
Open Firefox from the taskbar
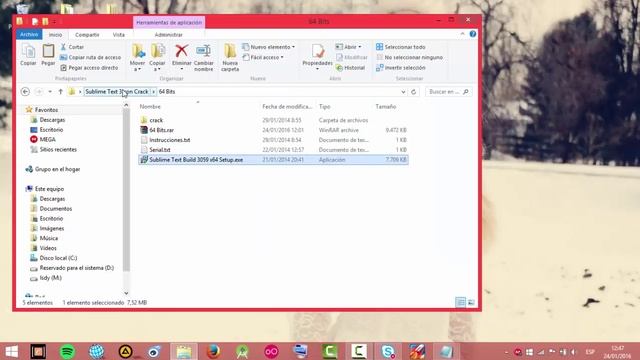(213, 351)
